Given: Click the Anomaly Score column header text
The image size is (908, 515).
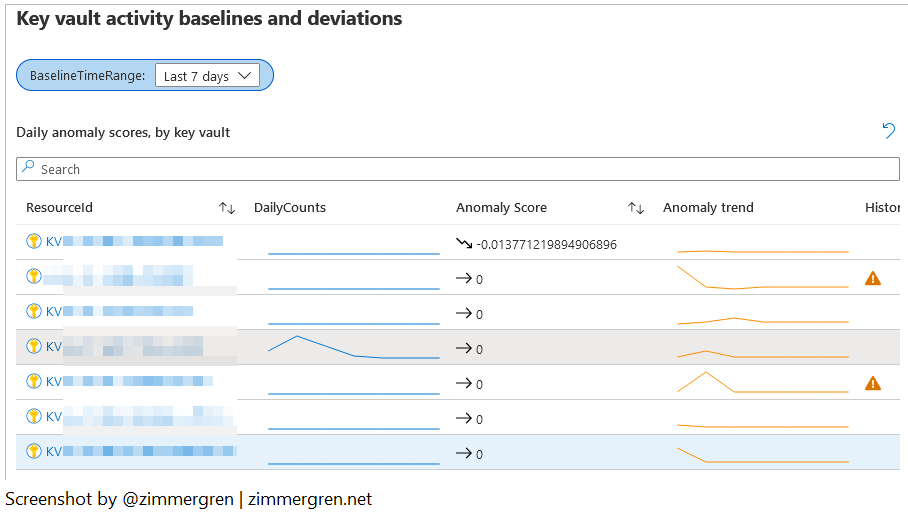Looking at the screenshot, I should click(x=501, y=208).
